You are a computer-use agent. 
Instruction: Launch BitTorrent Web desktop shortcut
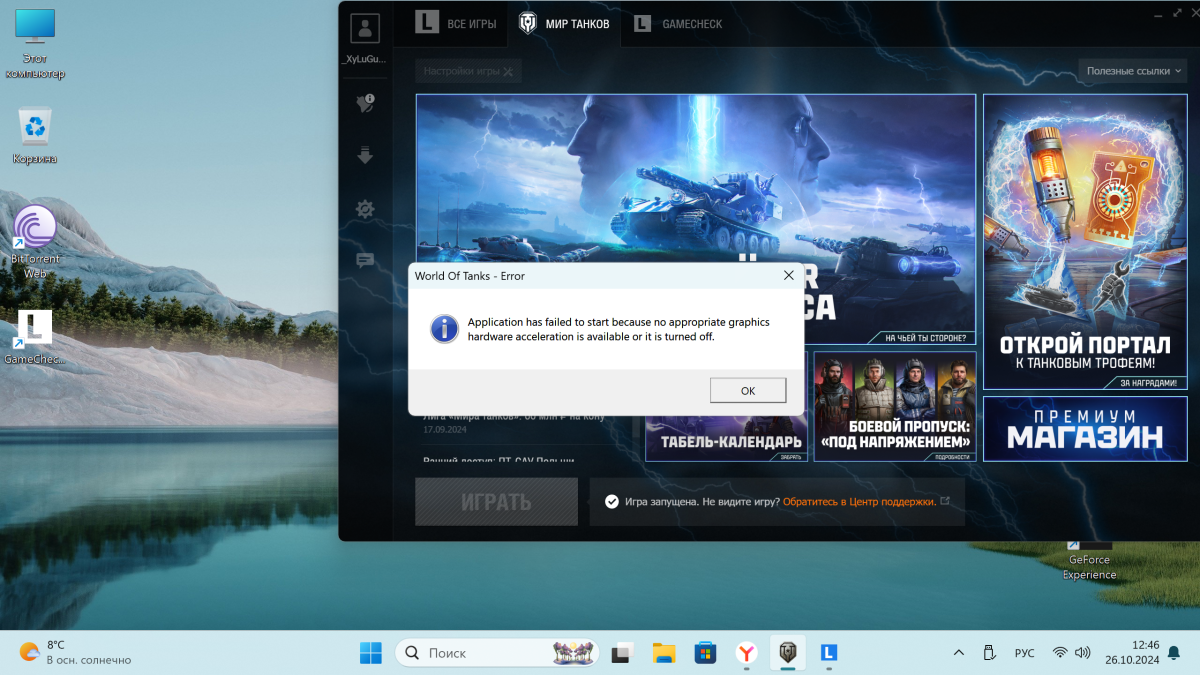pos(35,229)
